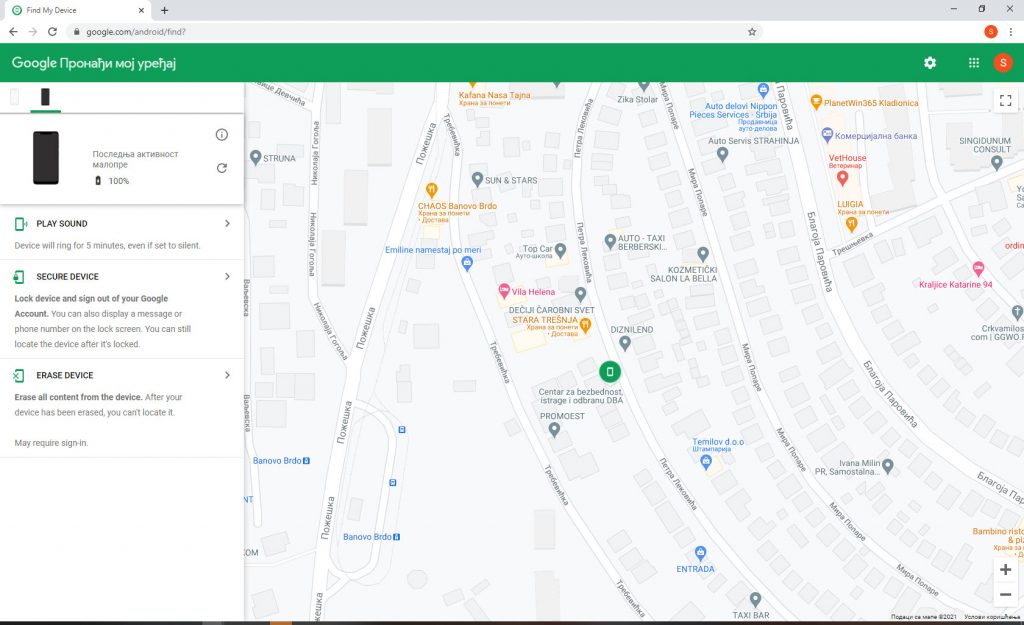Open Find My Device settings gear
This screenshot has height=625, width=1024.
coord(930,63)
